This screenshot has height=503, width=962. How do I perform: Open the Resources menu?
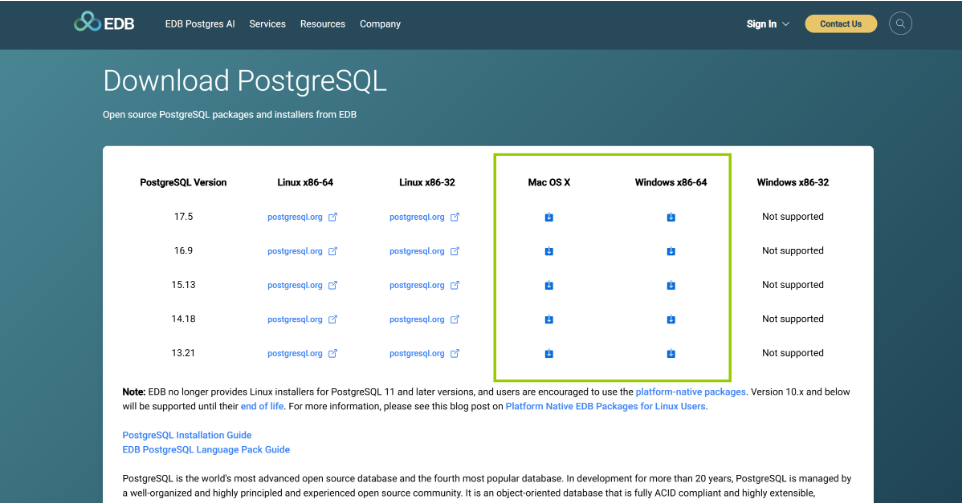coord(322,24)
